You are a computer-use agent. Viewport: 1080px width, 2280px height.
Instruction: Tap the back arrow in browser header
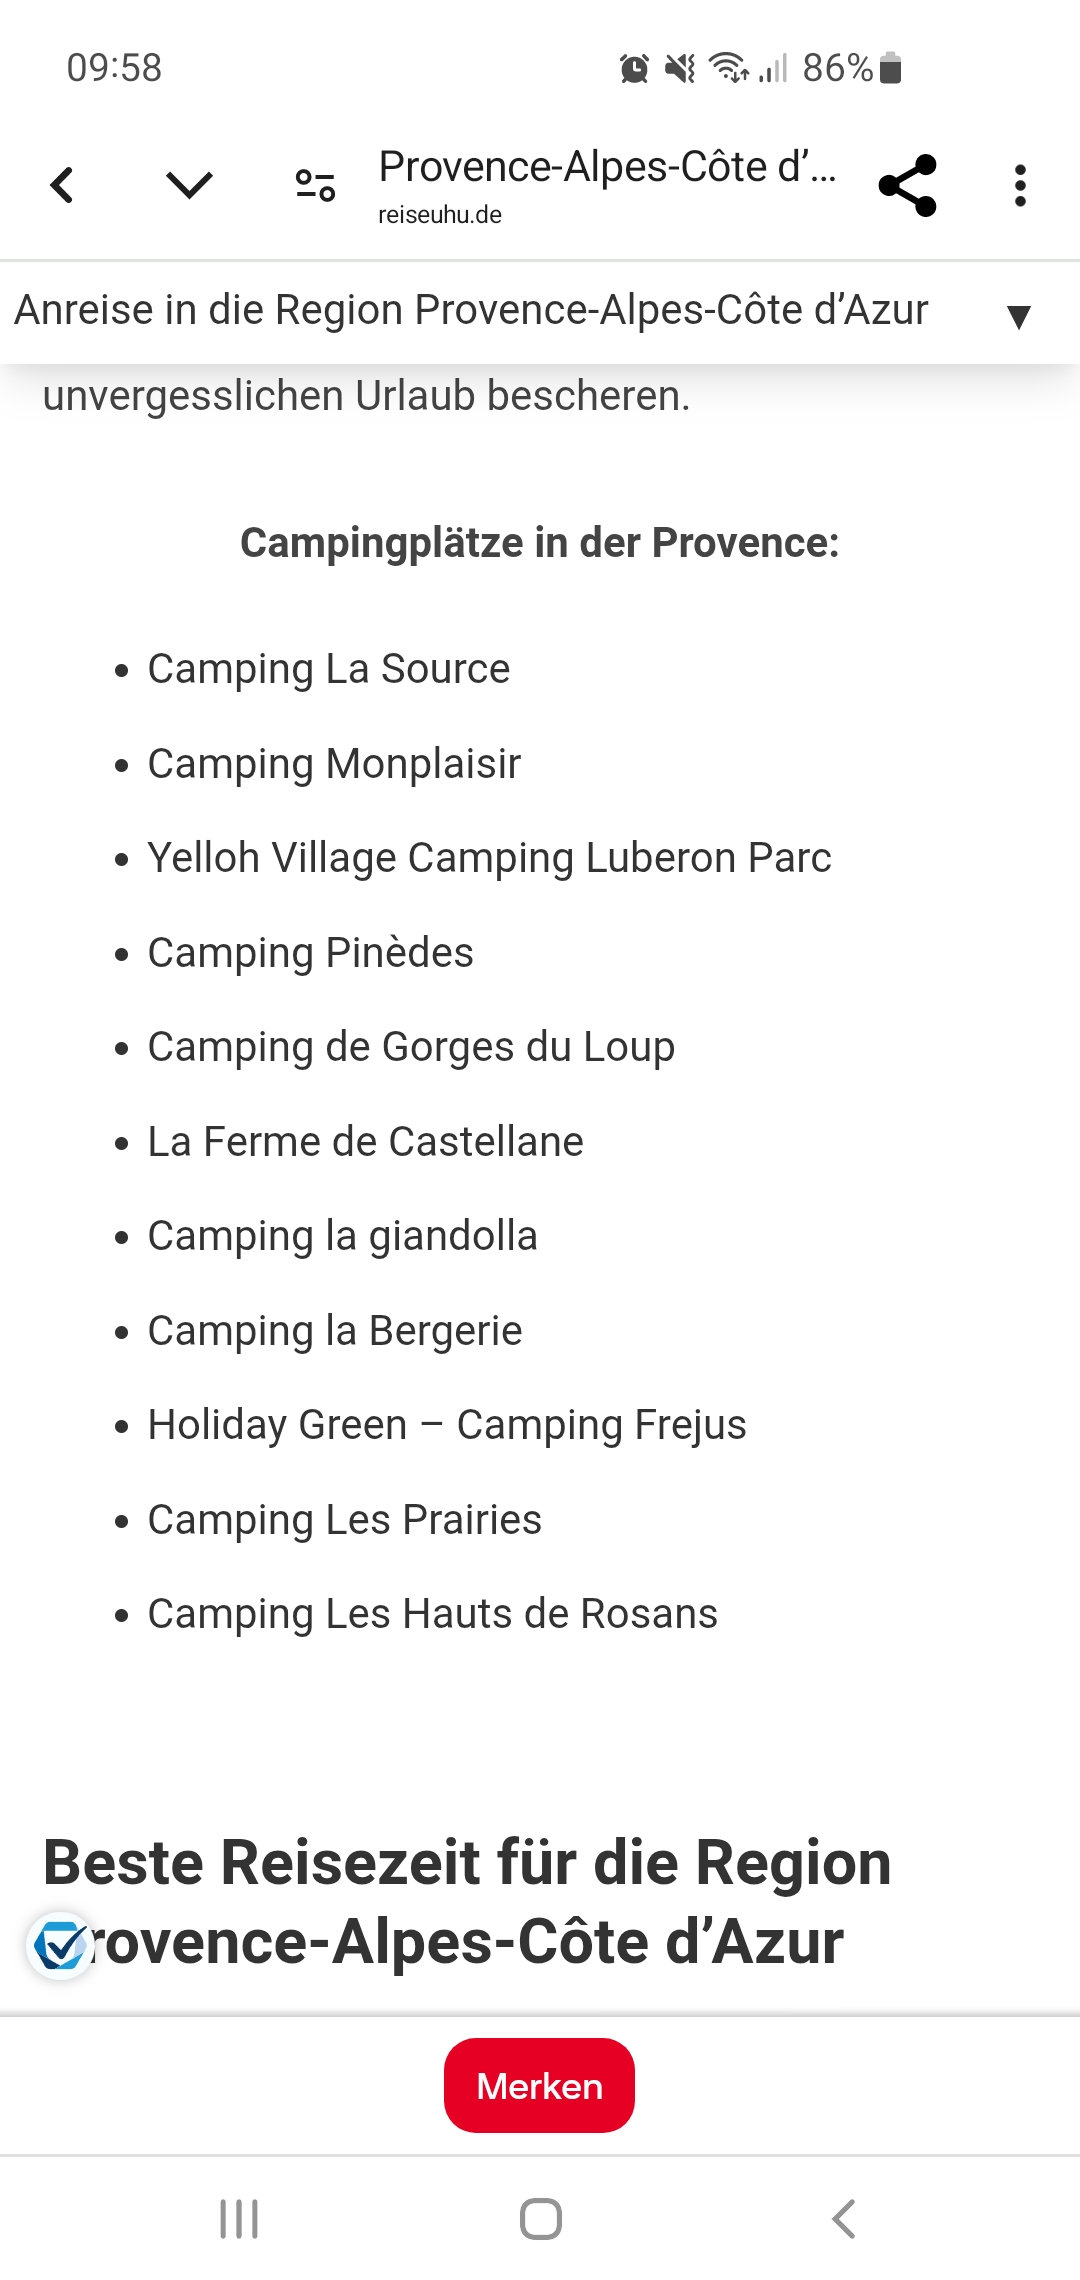62,185
